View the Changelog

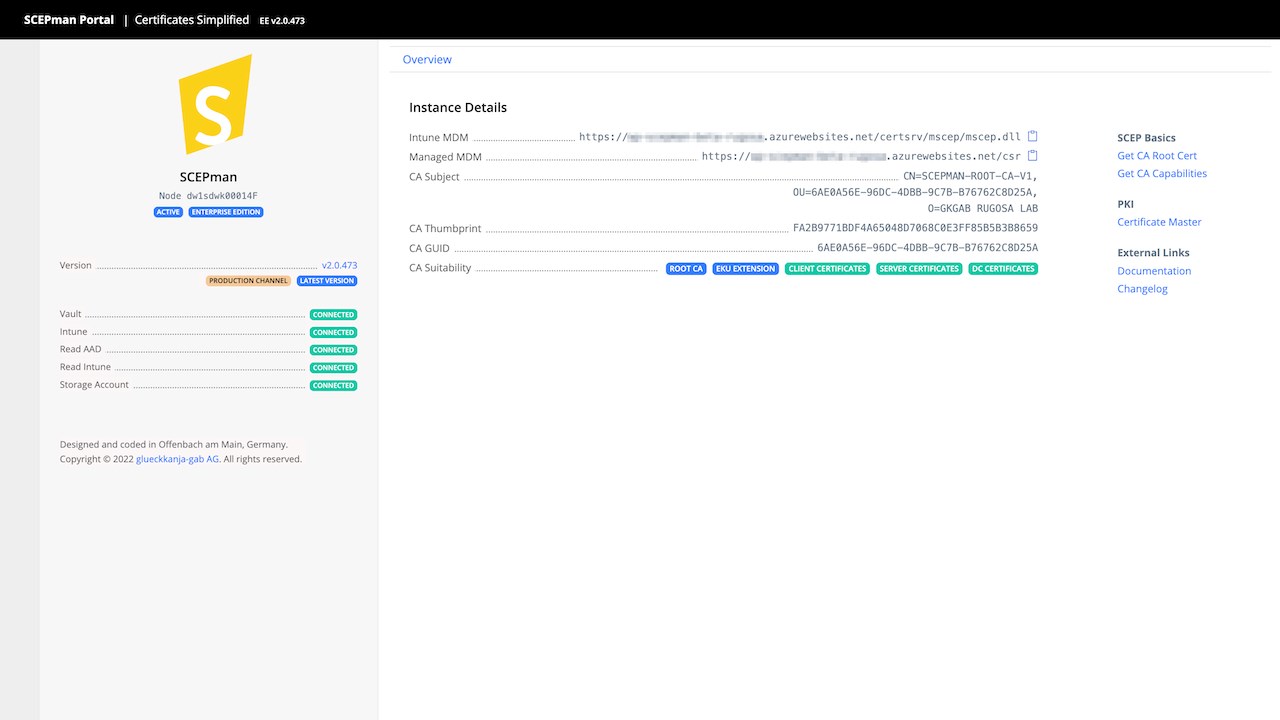(x=1142, y=289)
